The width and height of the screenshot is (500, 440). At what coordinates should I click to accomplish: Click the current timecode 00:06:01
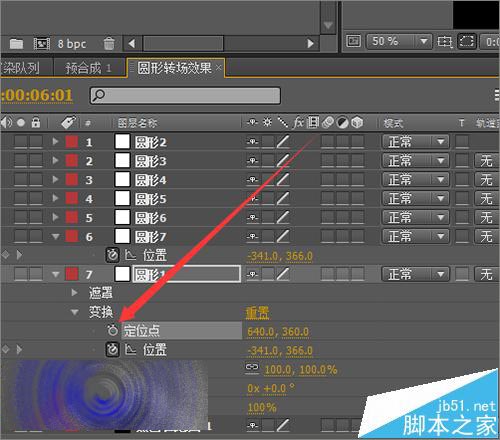click(37, 95)
